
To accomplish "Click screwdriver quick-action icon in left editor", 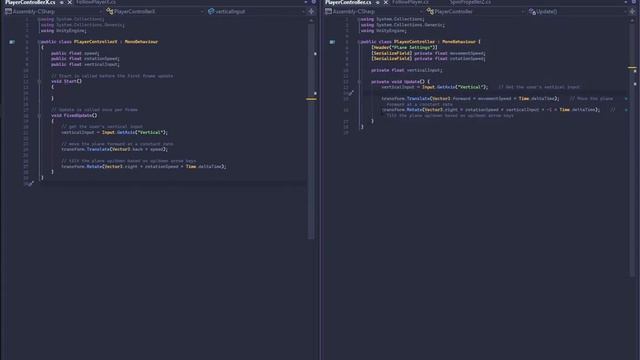I will (30, 184).
